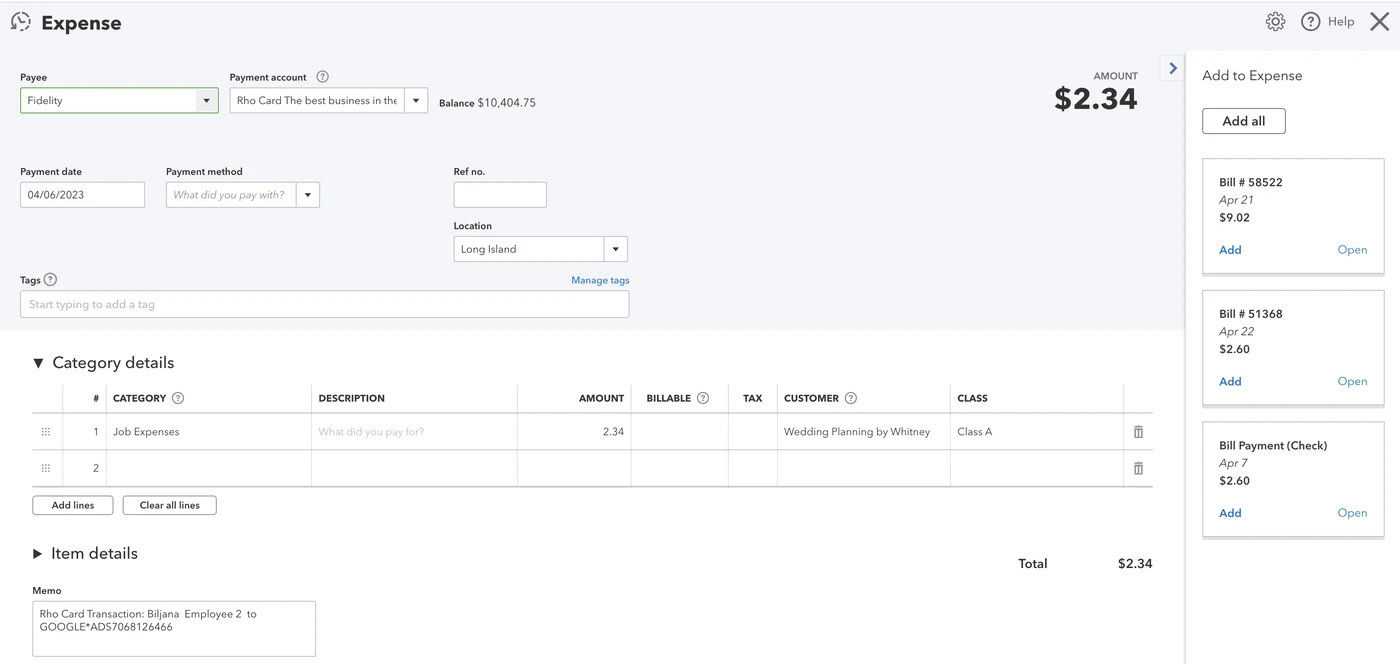1400x664 pixels.
Task: Delete category line 2 with trash icon
Action: click(x=1138, y=468)
